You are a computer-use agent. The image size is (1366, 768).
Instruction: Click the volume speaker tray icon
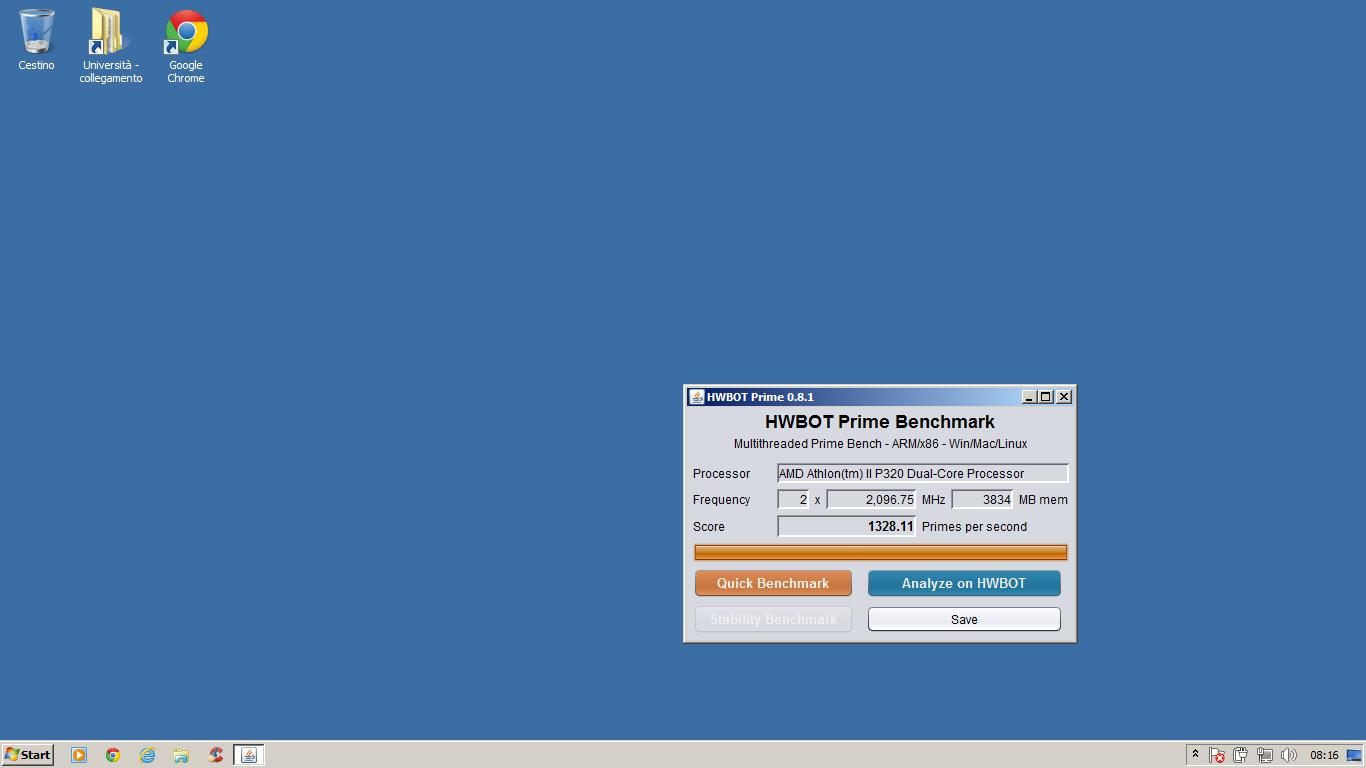click(1289, 755)
